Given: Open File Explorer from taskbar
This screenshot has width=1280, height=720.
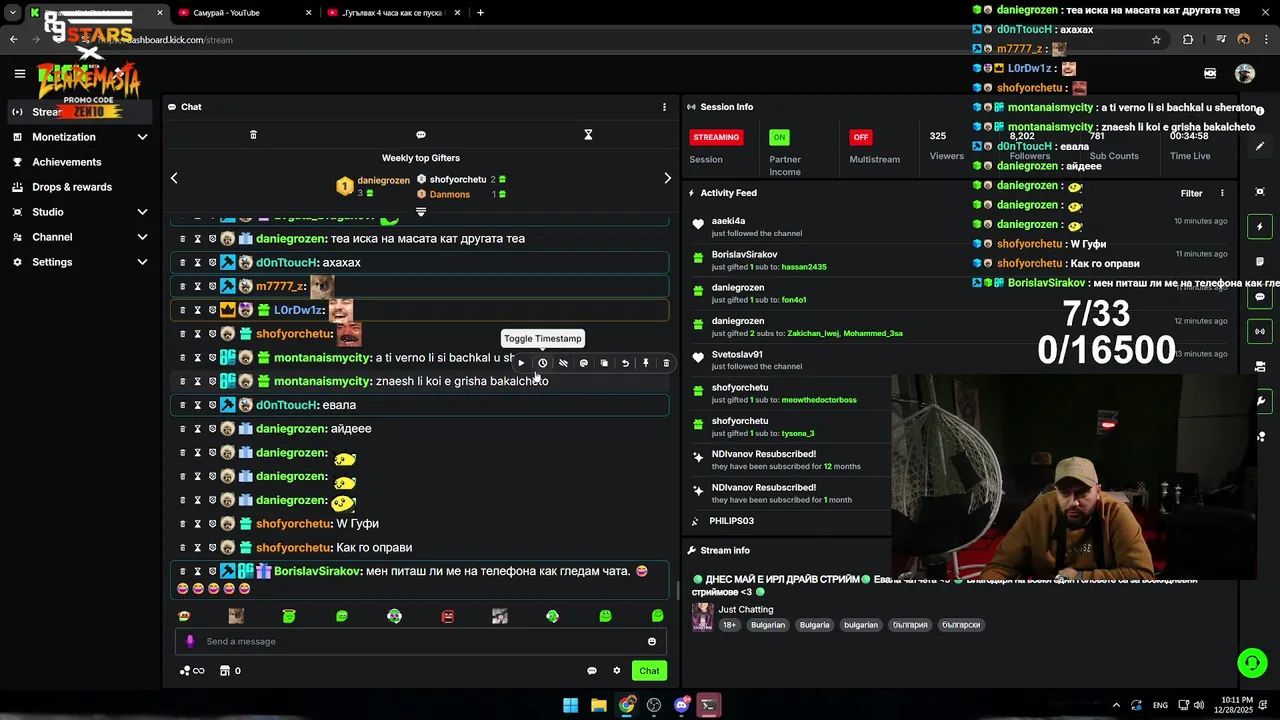Looking at the screenshot, I should click(598, 705).
